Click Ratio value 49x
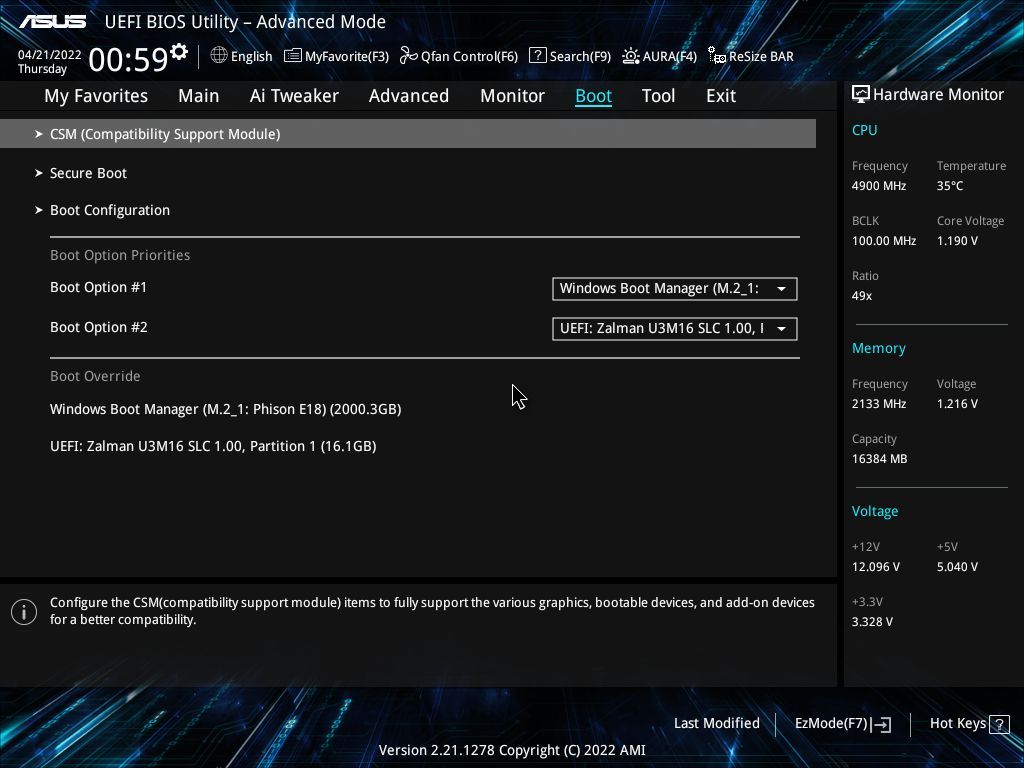Screen dimensions: 1024x768 pyautogui.click(x=861, y=296)
